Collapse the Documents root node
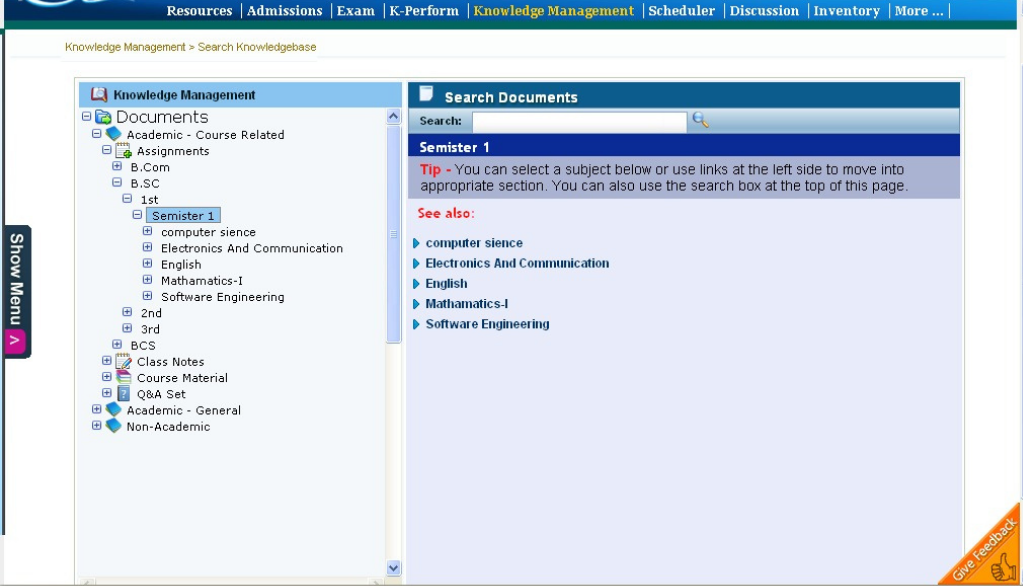Image resolution: width=1024 pixels, height=586 pixels. (x=86, y=116)
